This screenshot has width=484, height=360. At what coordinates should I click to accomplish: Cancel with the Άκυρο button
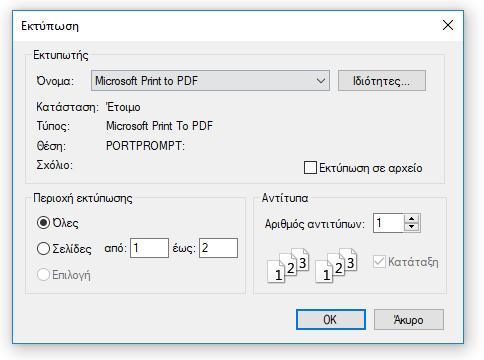coord(409,320)
